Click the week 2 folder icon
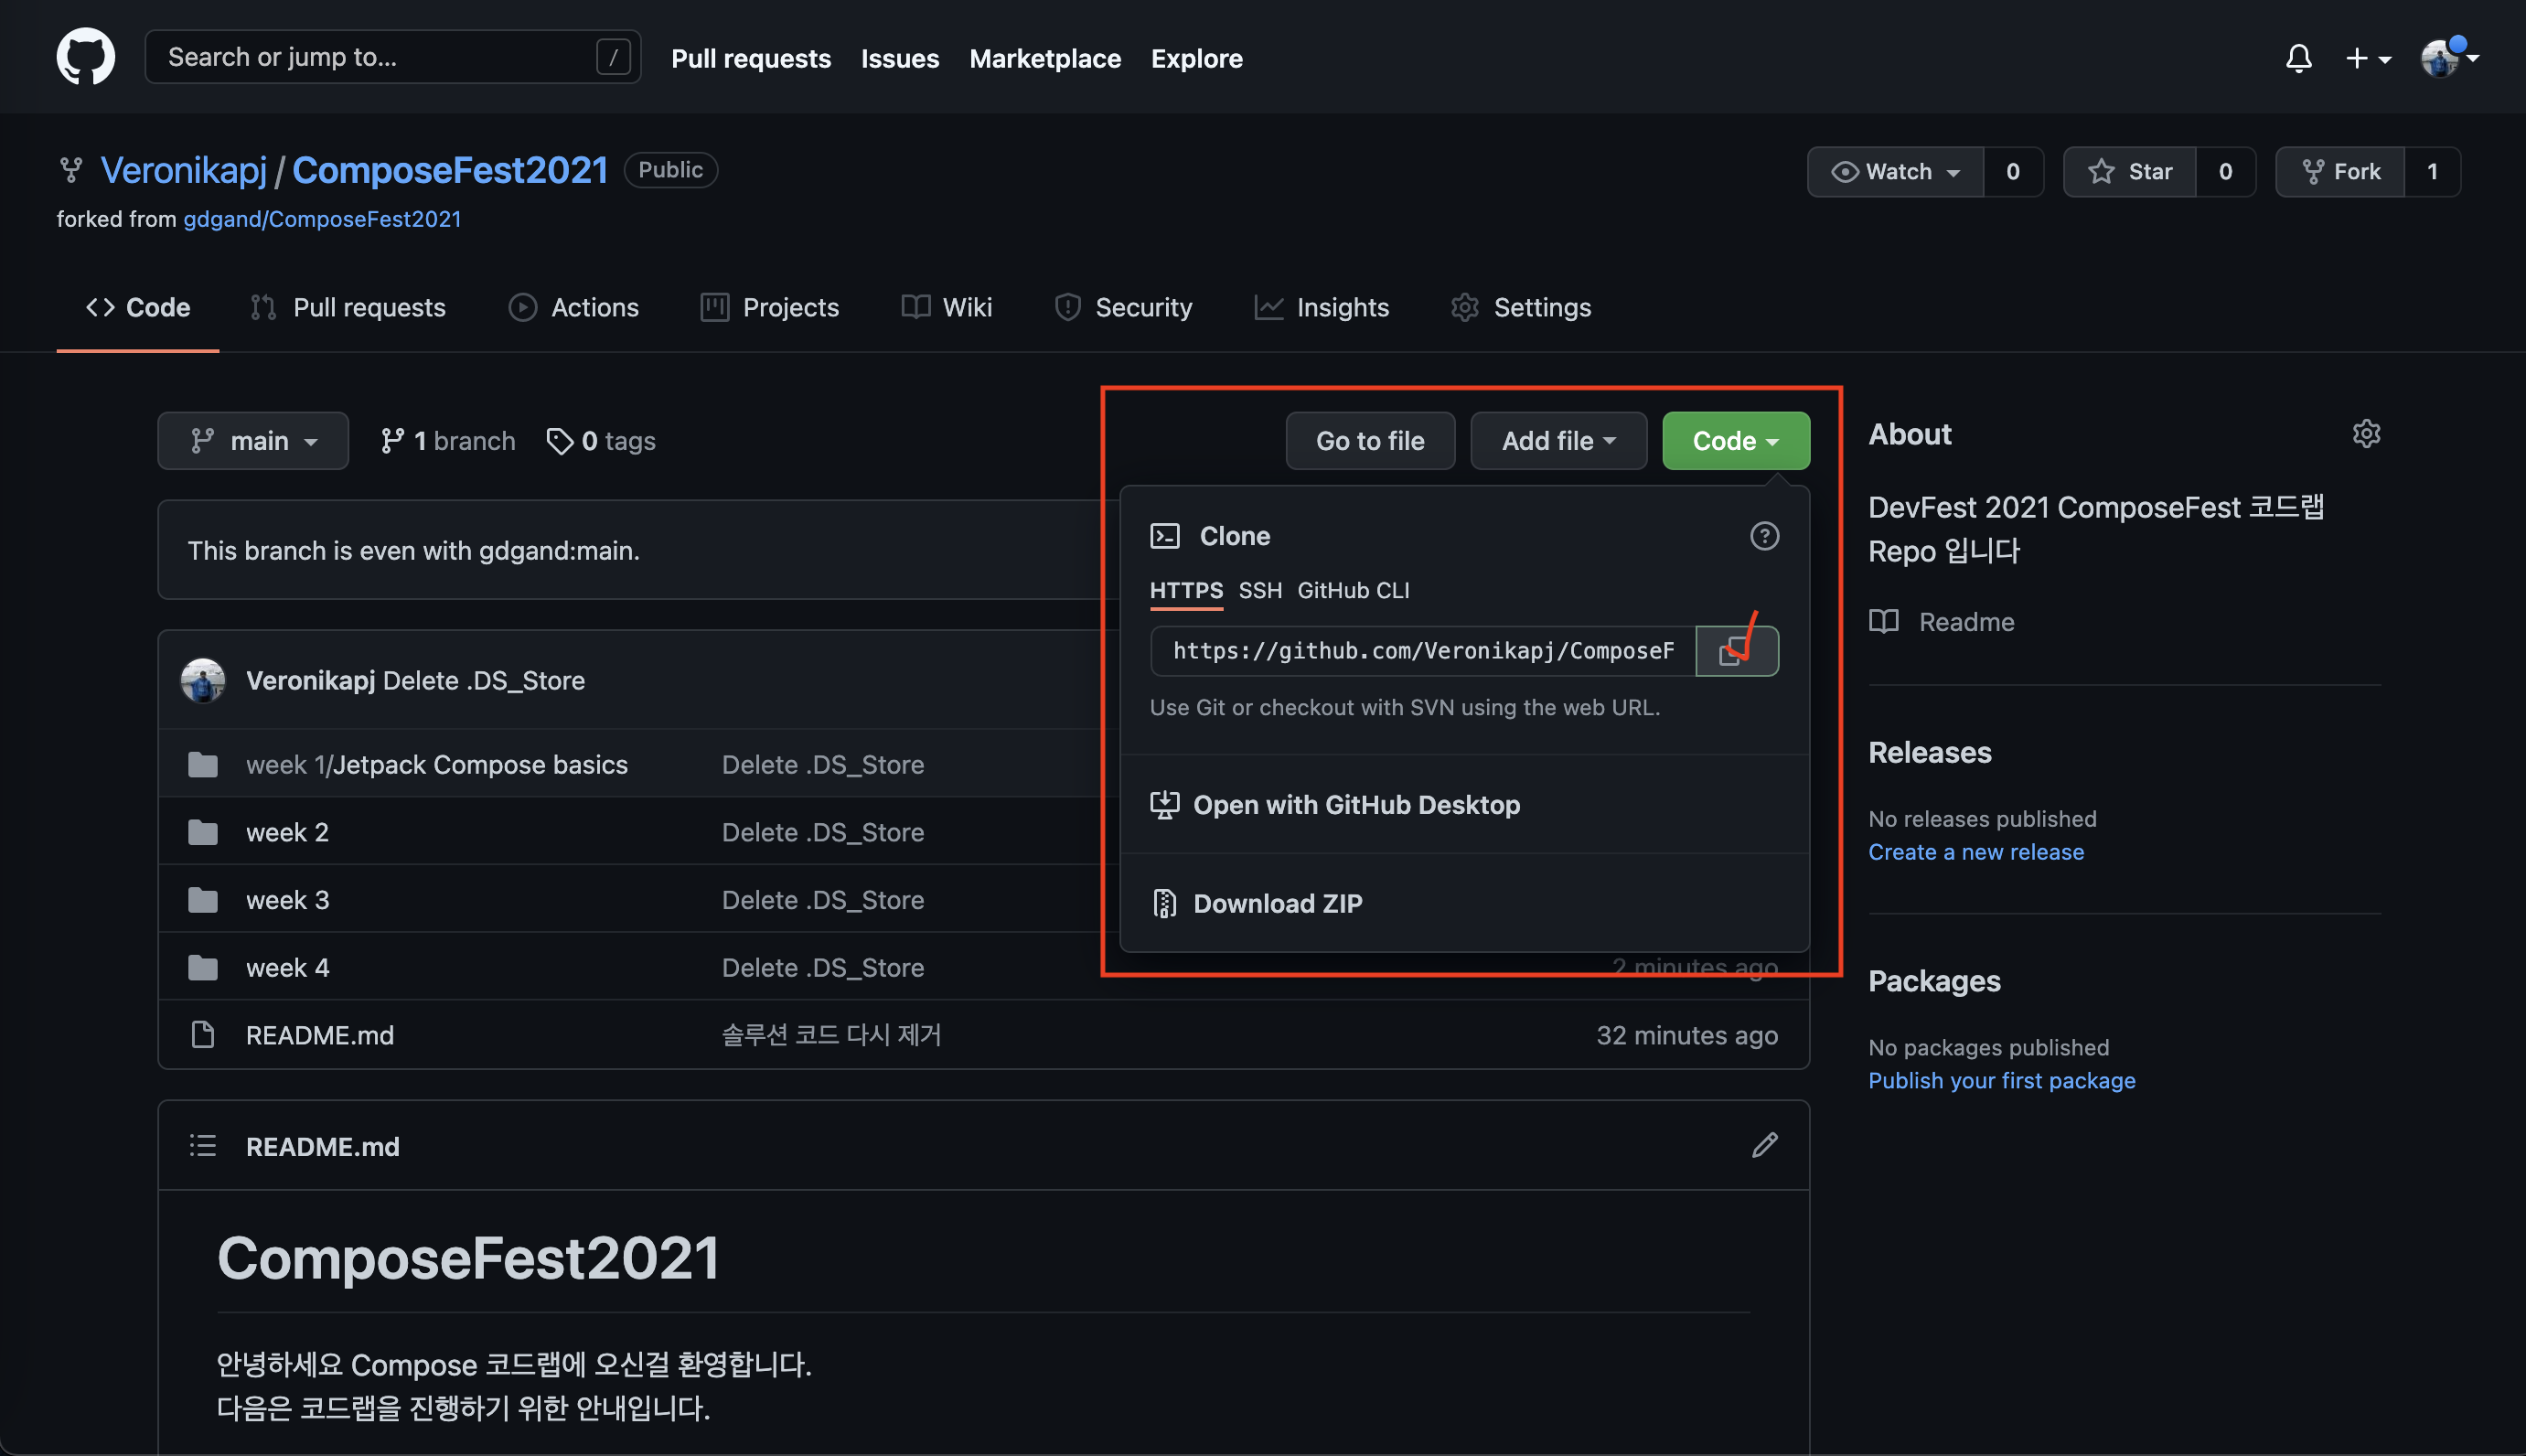2526x1456 pixels. [203, 832]
